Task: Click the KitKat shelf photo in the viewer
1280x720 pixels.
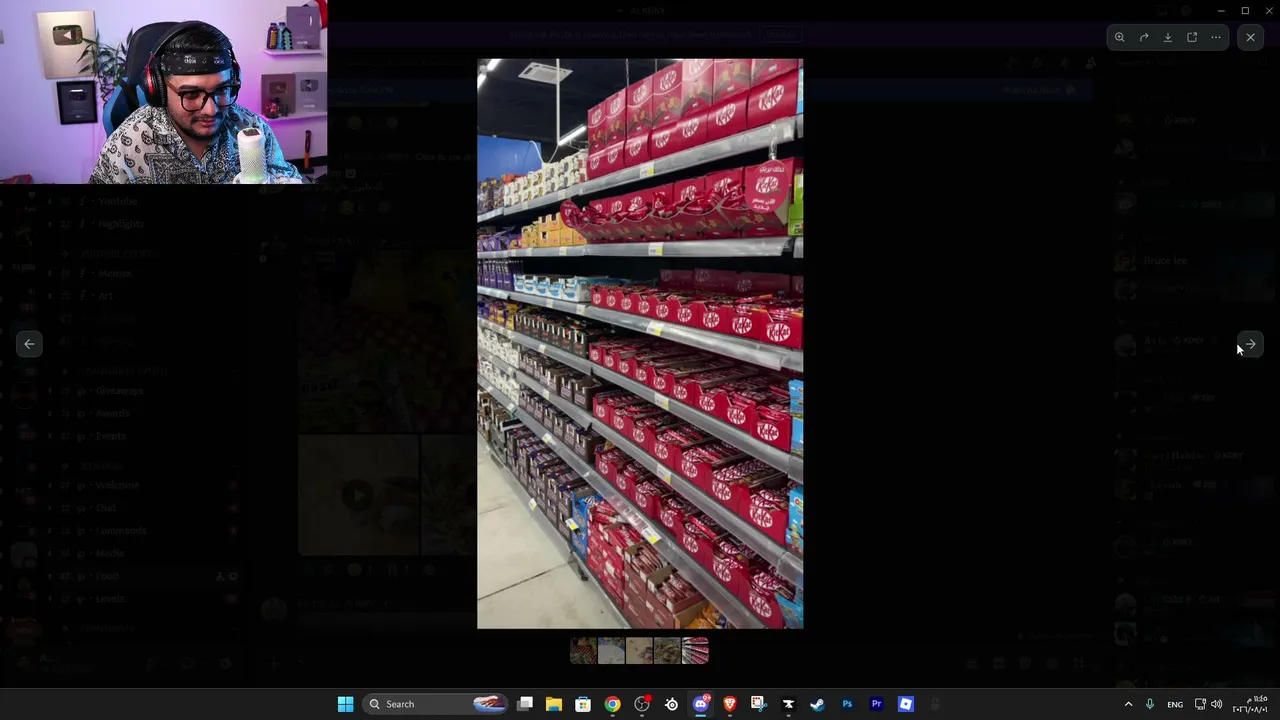Action: pyautogui.click(x=640, y=343)
